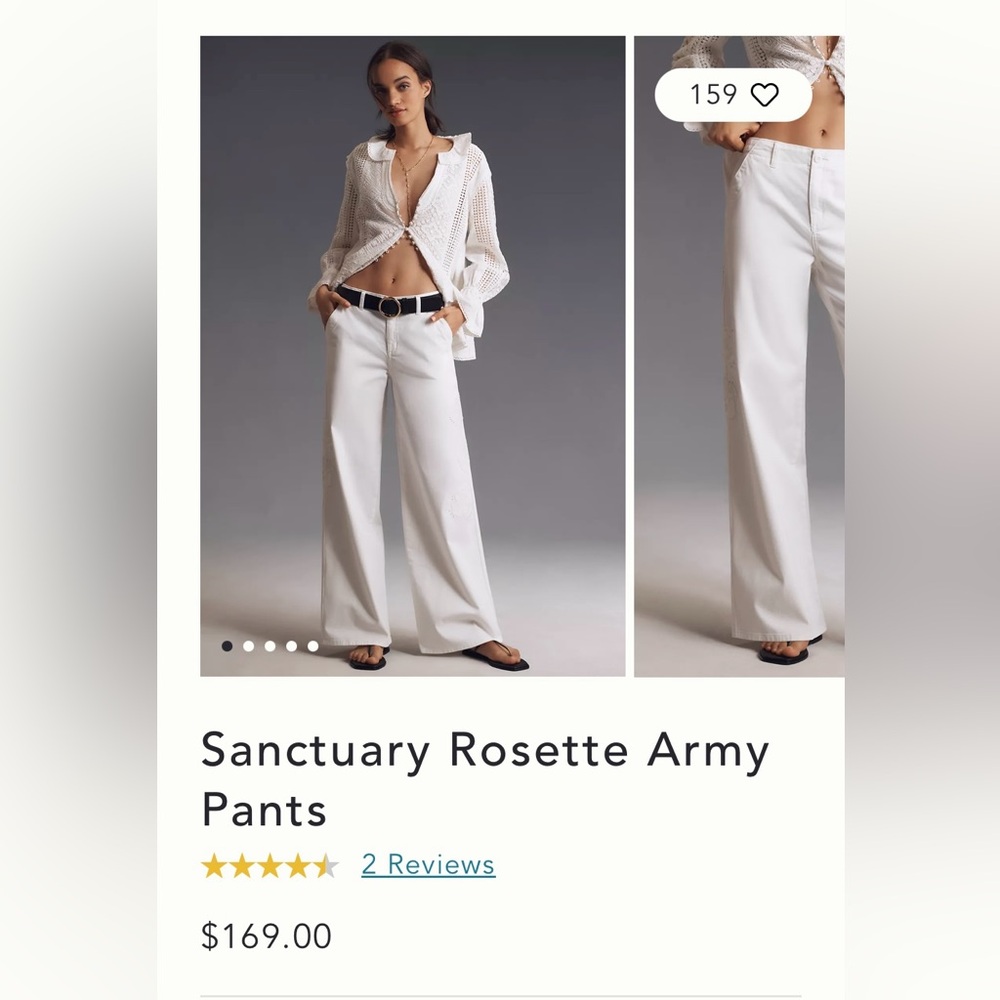Screen dimensions: 1000x1000
Task: Click the $169.00 price text
Action: point(268,936)
